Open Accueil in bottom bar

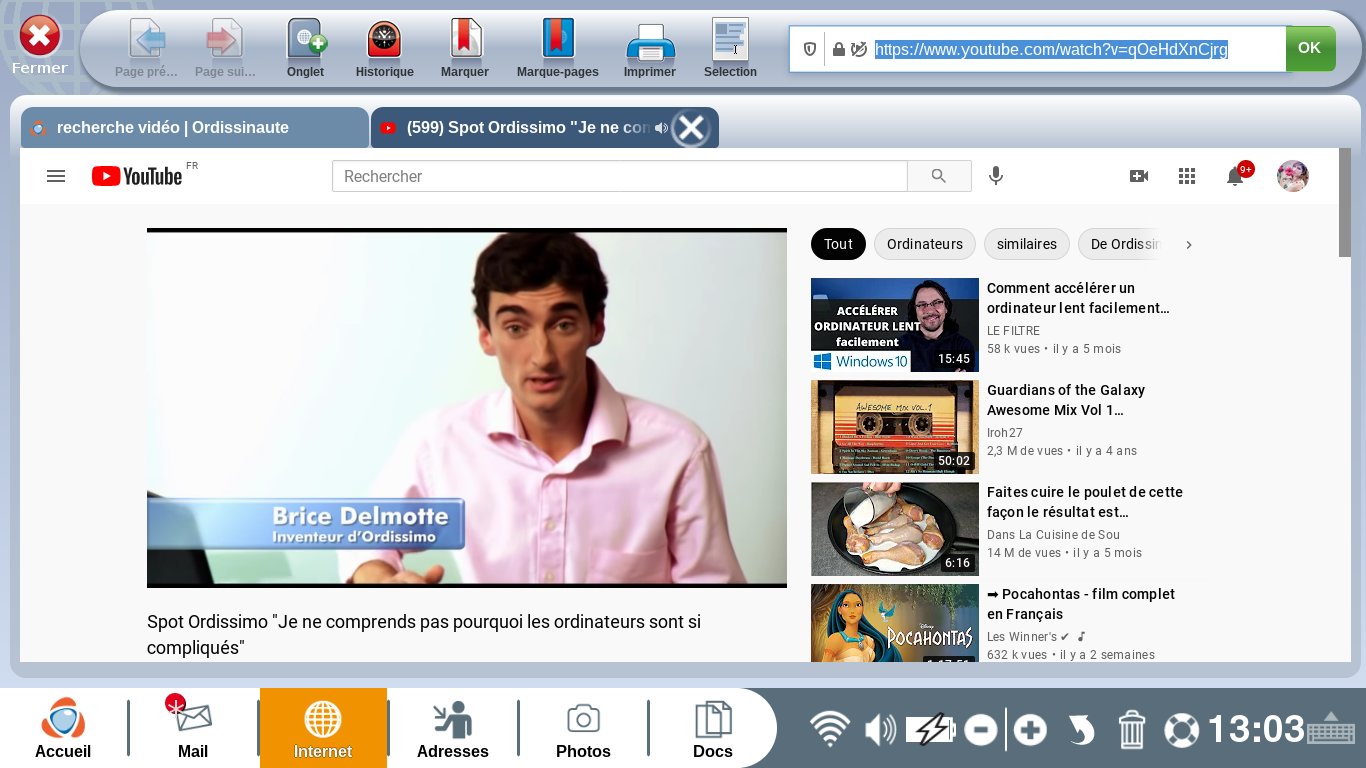(63, 728)
